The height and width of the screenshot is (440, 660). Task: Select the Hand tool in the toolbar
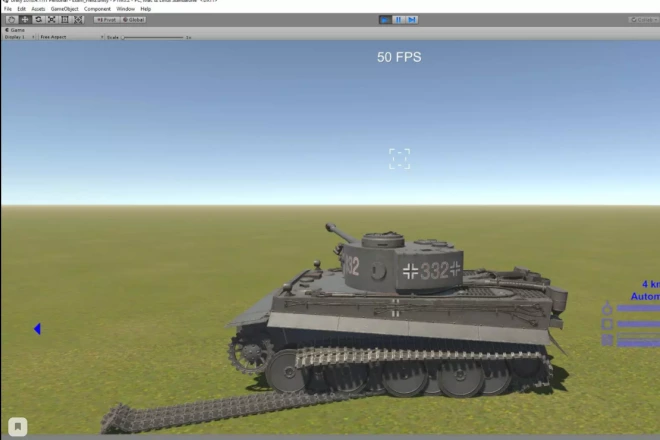coord(11,19)
